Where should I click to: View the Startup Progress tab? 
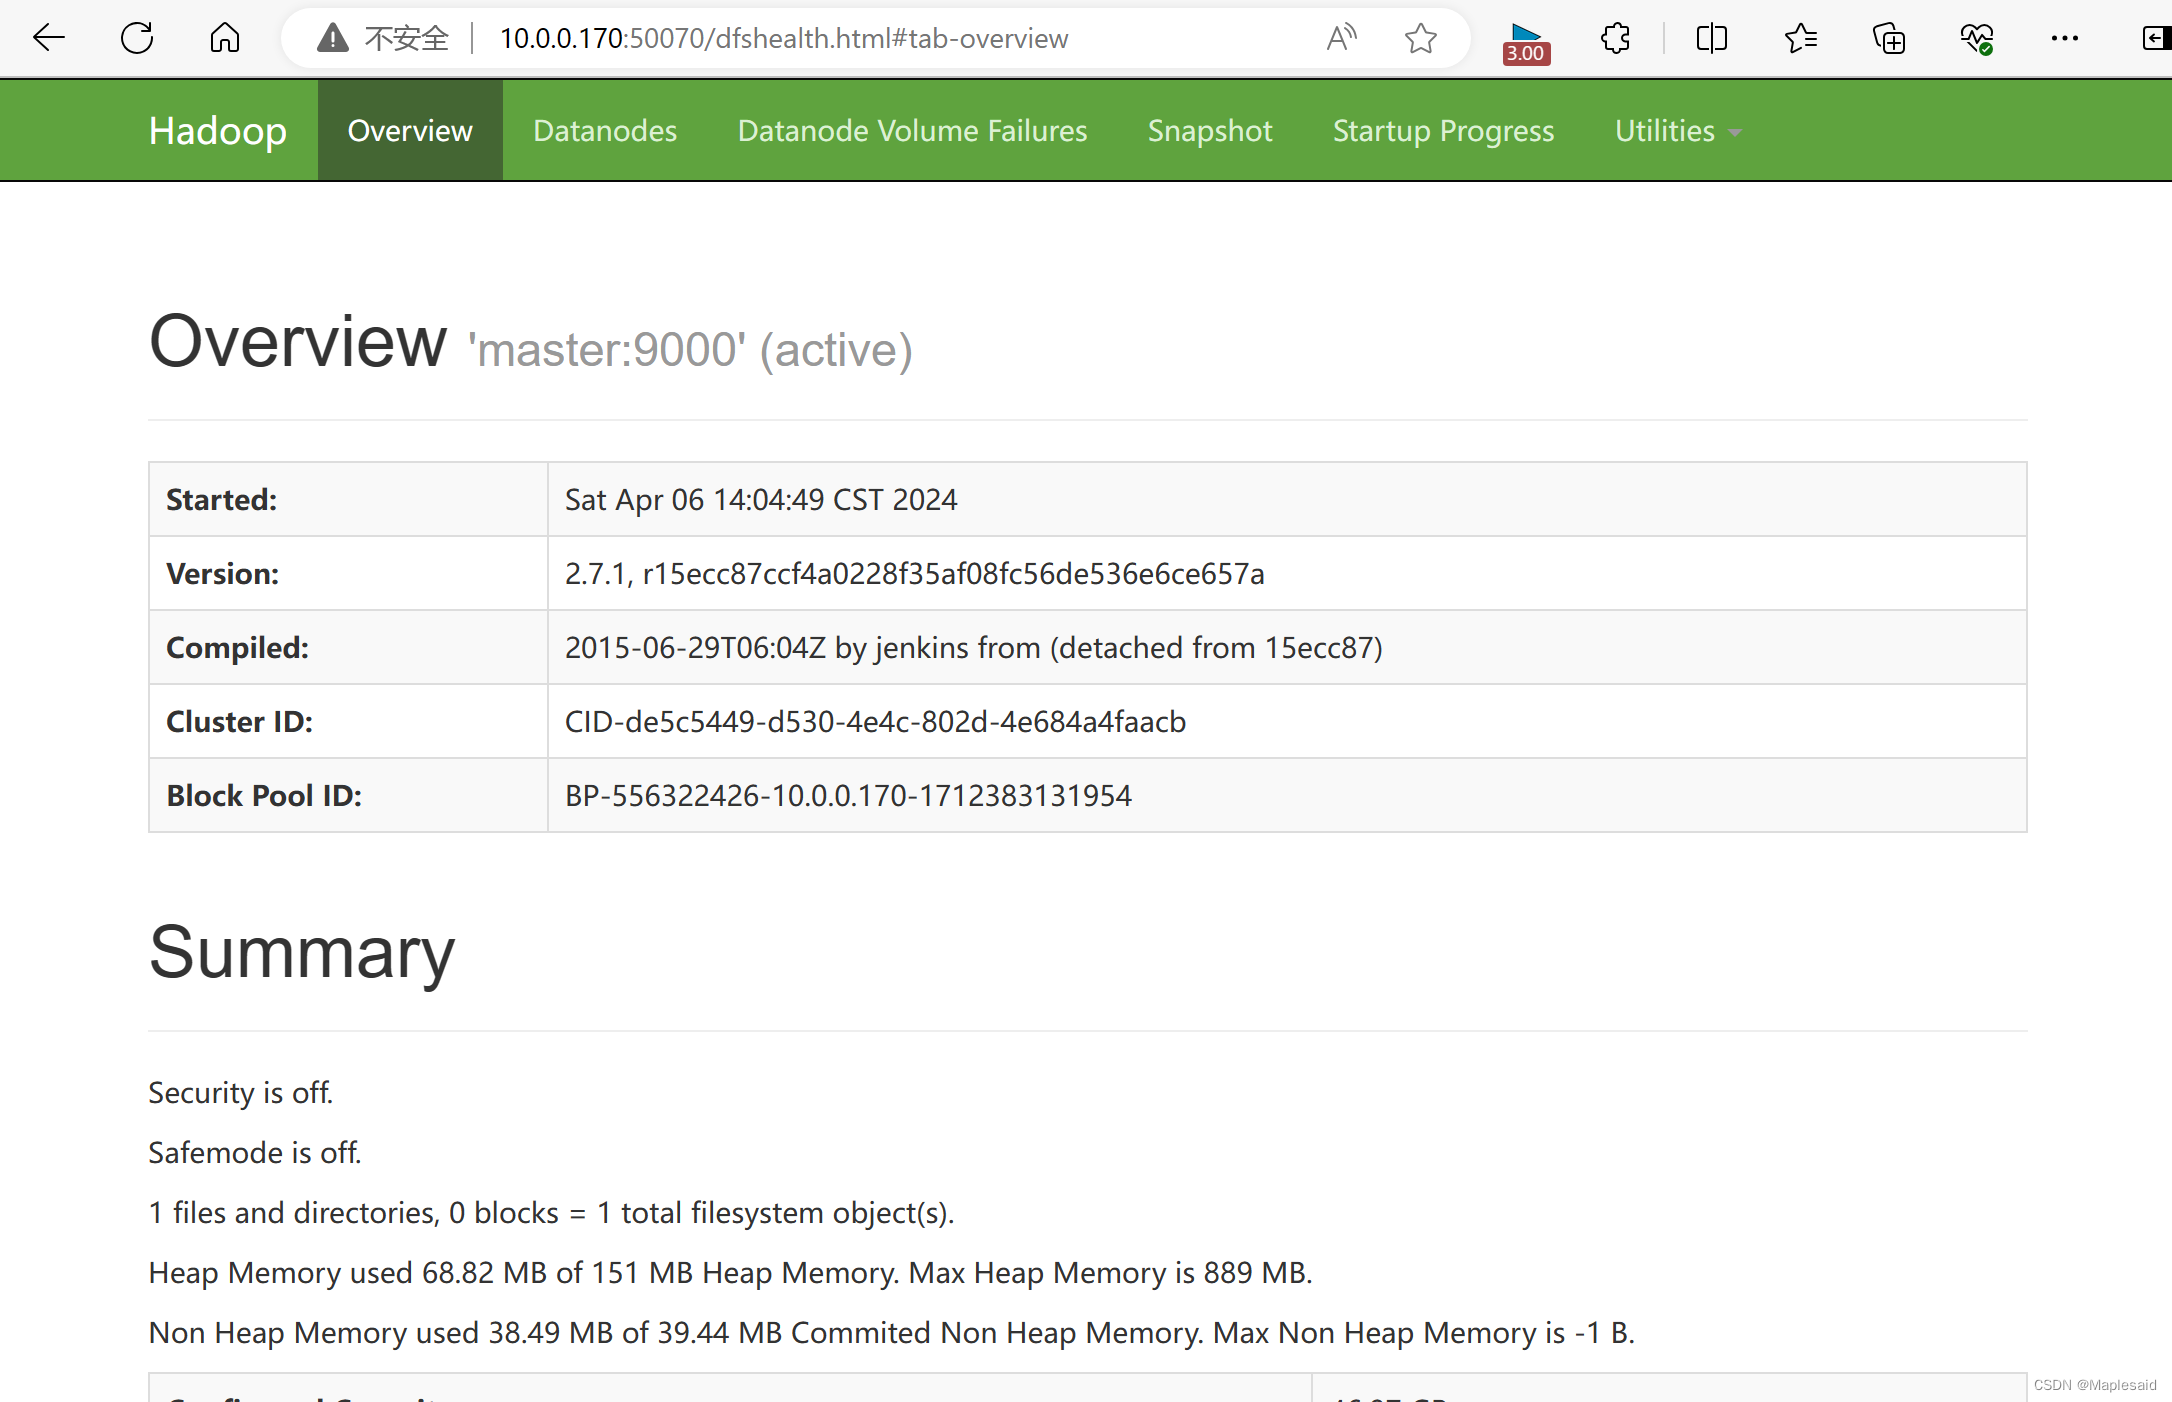pyautogui.click(x=1443, y=131)
